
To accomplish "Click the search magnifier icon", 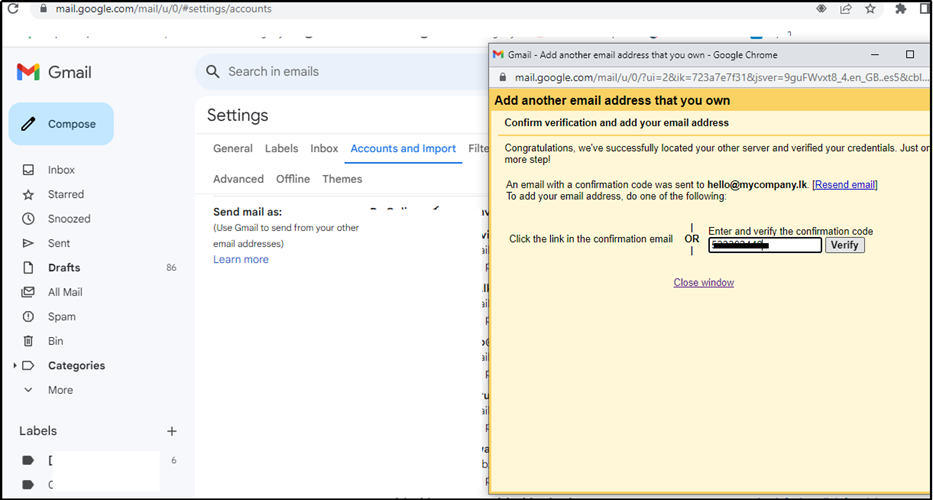I will 212,72.
